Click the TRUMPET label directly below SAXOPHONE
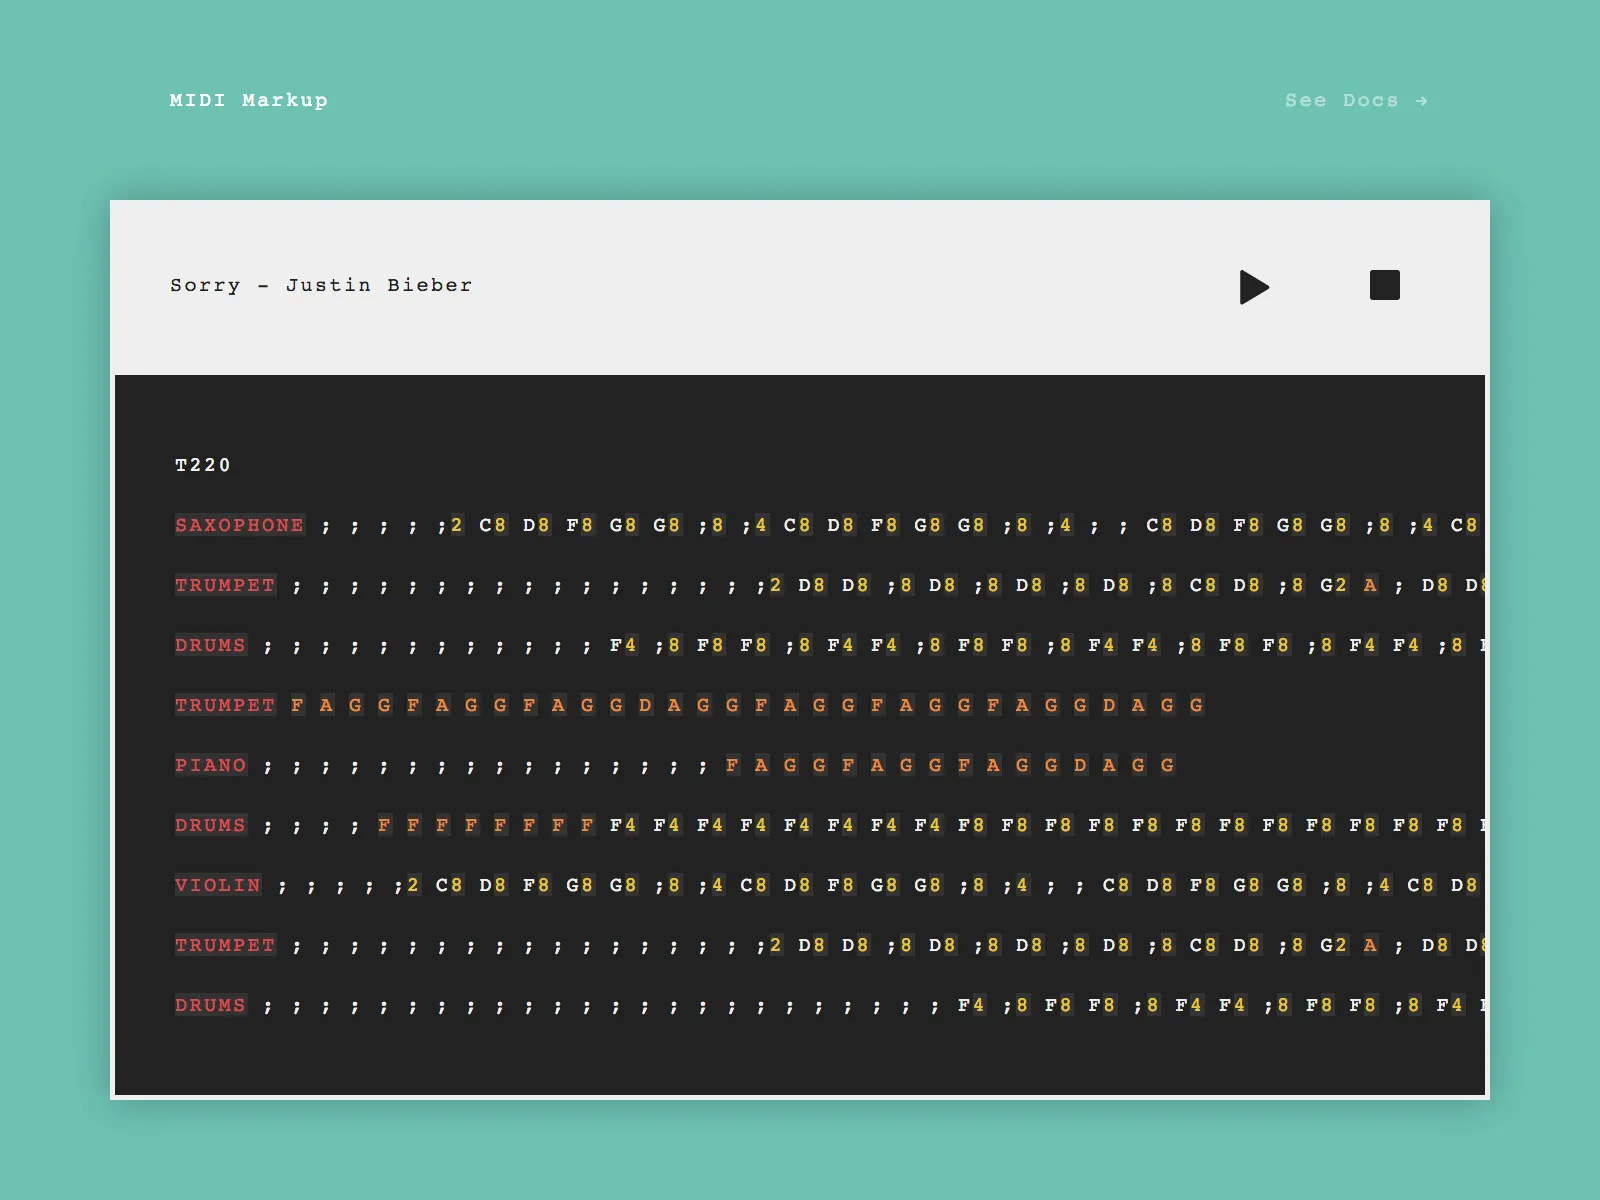This screenshot has height=1200, width=1600. [x=225, y=585]
